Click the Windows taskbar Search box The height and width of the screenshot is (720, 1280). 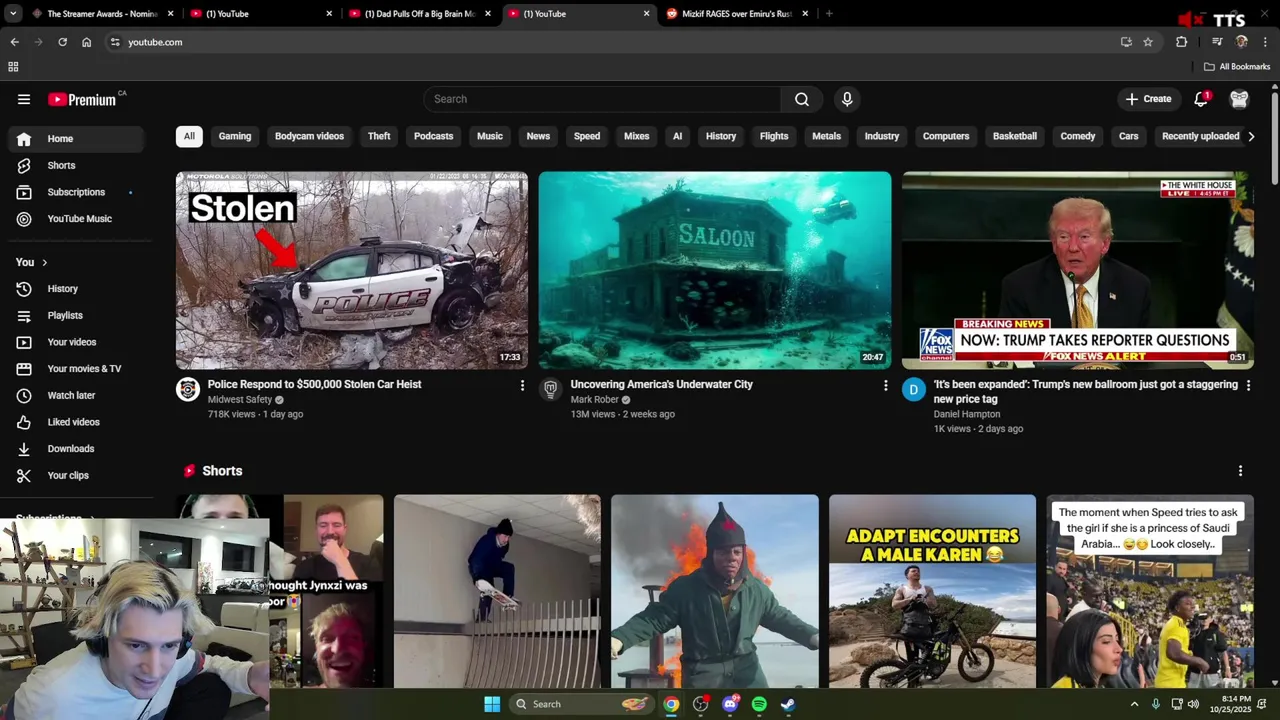580,704
